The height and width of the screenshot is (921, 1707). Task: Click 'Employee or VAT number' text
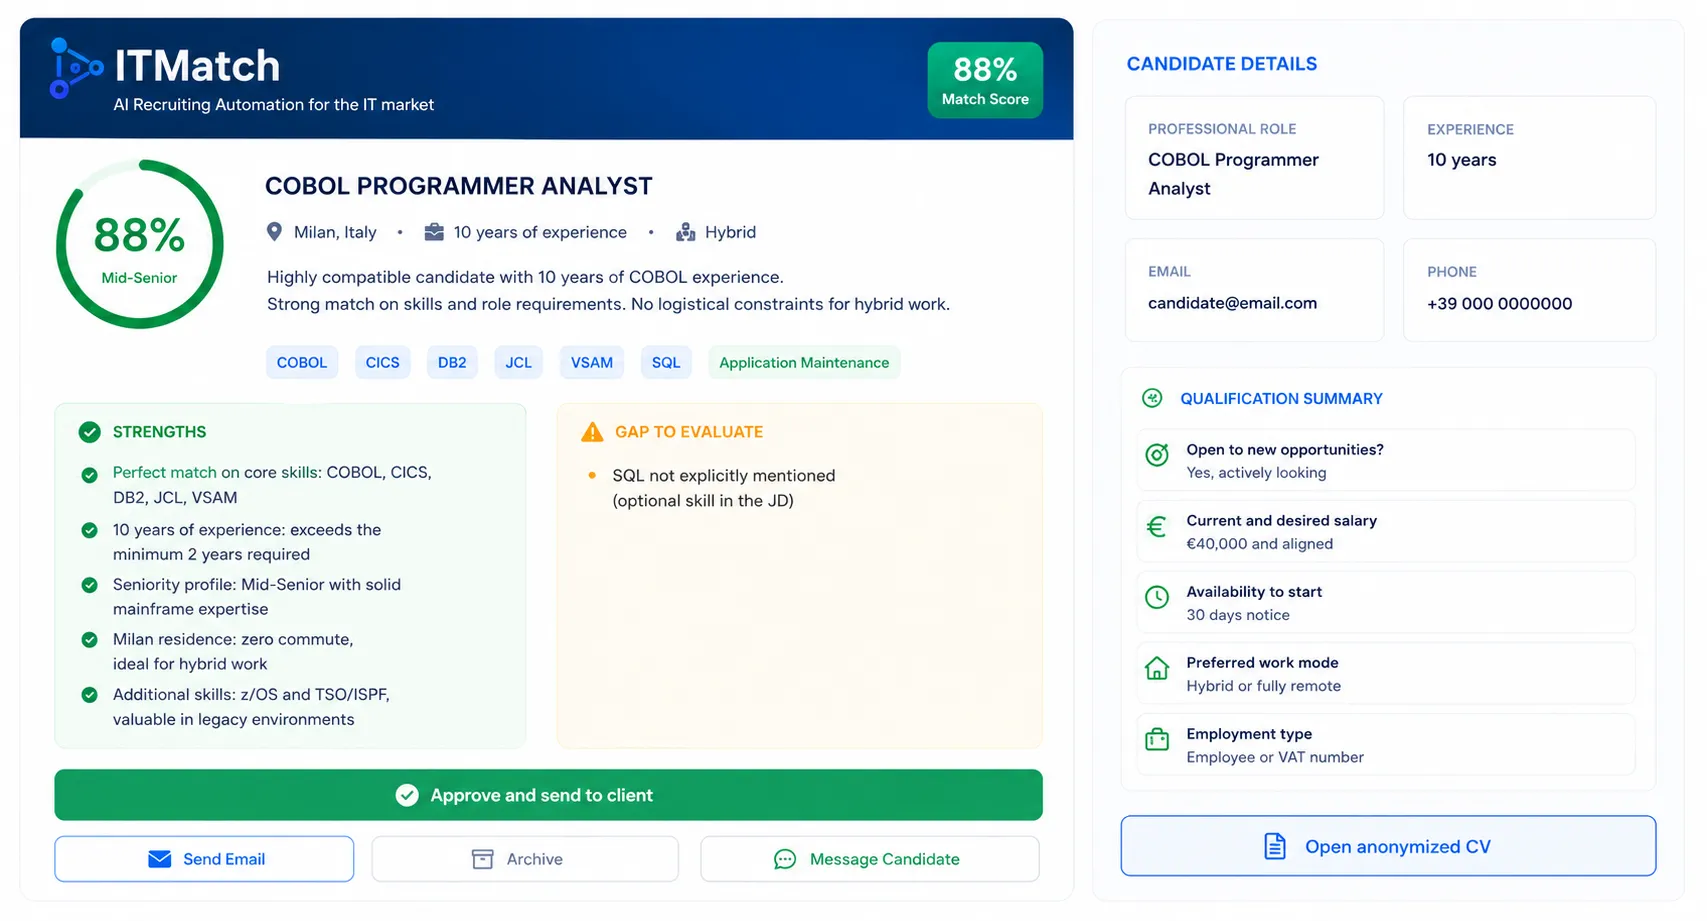(1275, 757)
